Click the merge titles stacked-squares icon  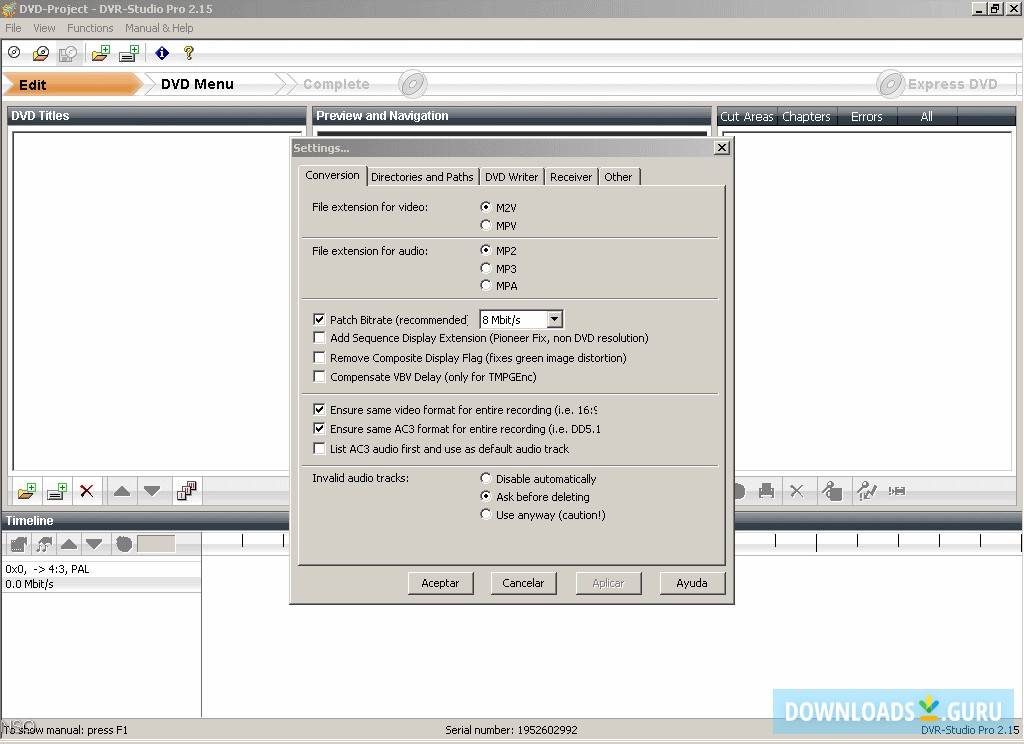tap(186, 491)
